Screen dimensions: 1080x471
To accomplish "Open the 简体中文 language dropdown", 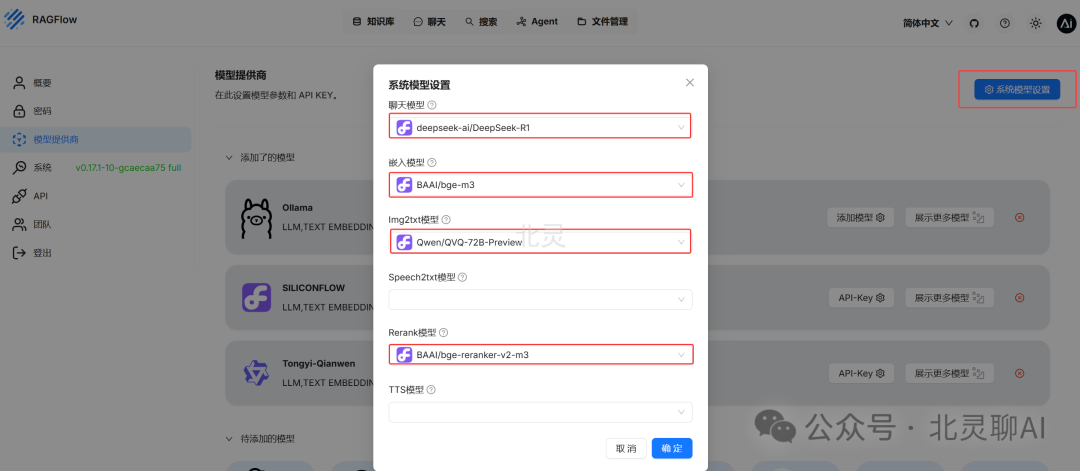I will 928,23.
